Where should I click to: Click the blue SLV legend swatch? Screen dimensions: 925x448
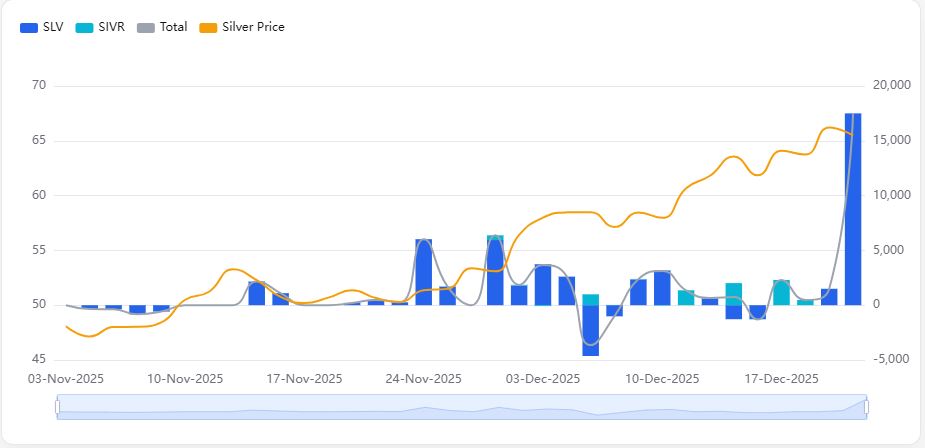pyautogui.click(x=29, y=28)
